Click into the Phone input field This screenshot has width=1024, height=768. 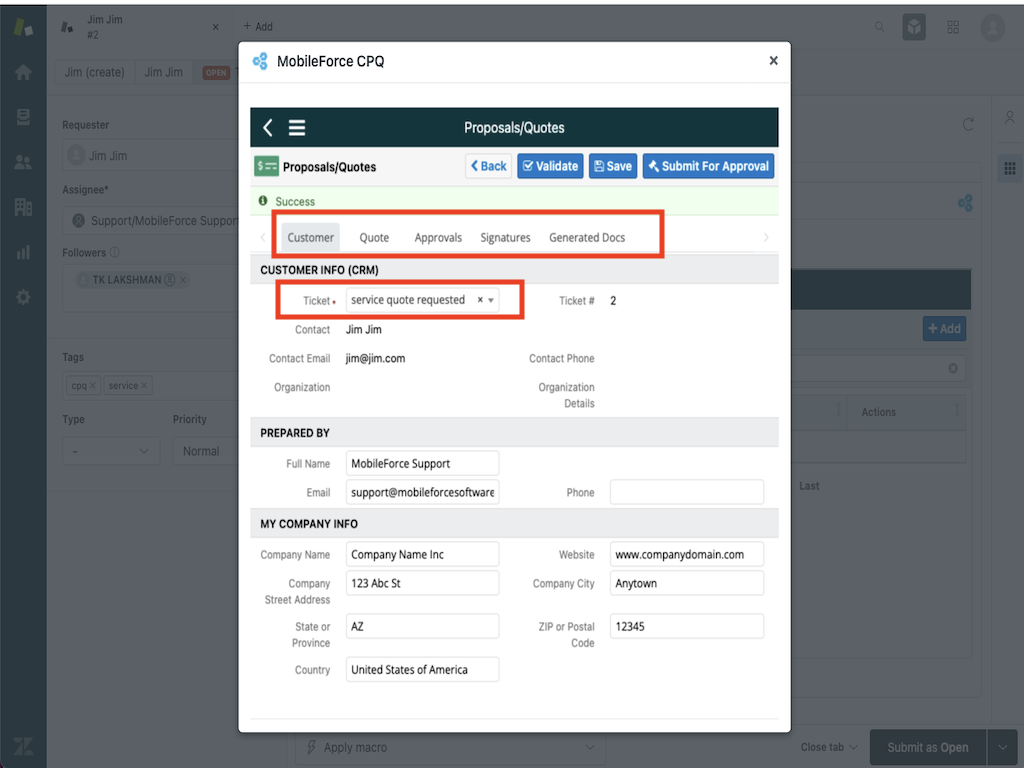686,492
